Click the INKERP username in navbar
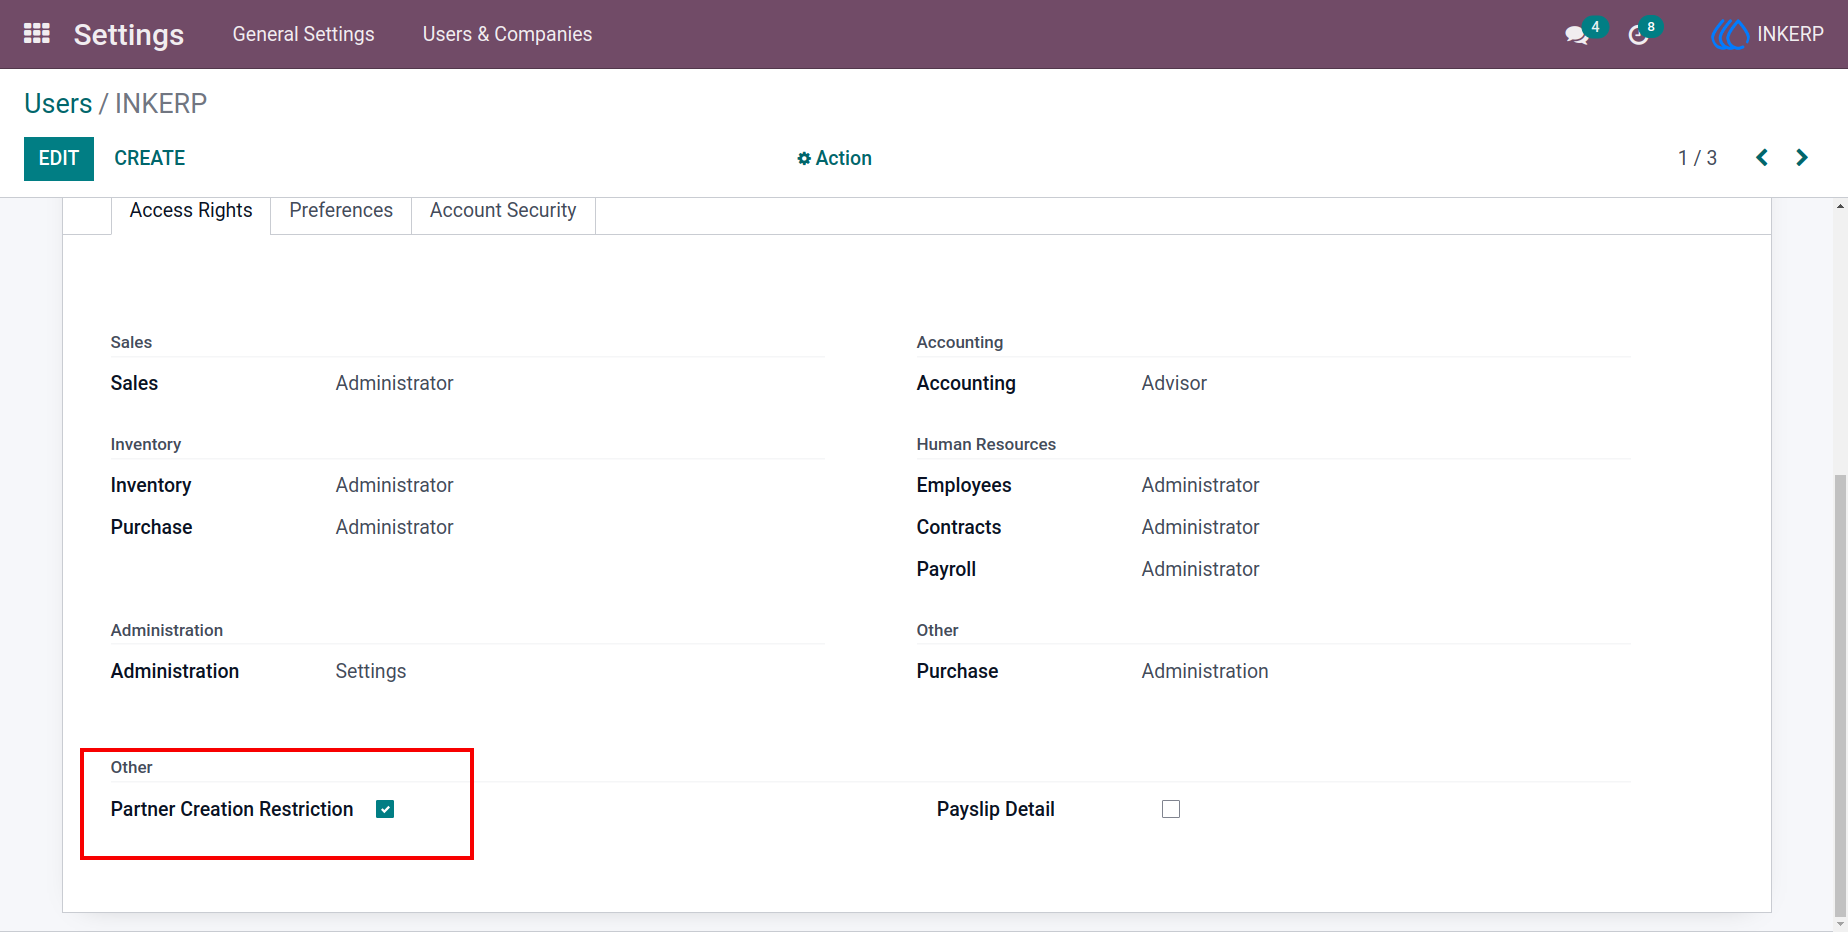This screenshot has height=932, width=1848. coord(1790,34)
